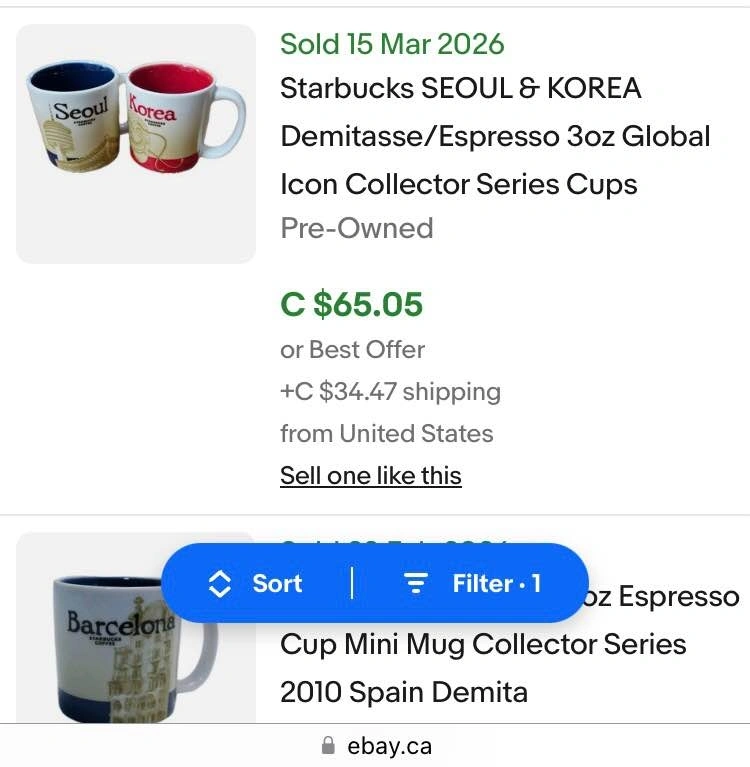Image resolution: width=750 pixels, height=767 pixels.
Task: Click the '2010 Spain Demita' title line
Action: click(404, 692)
